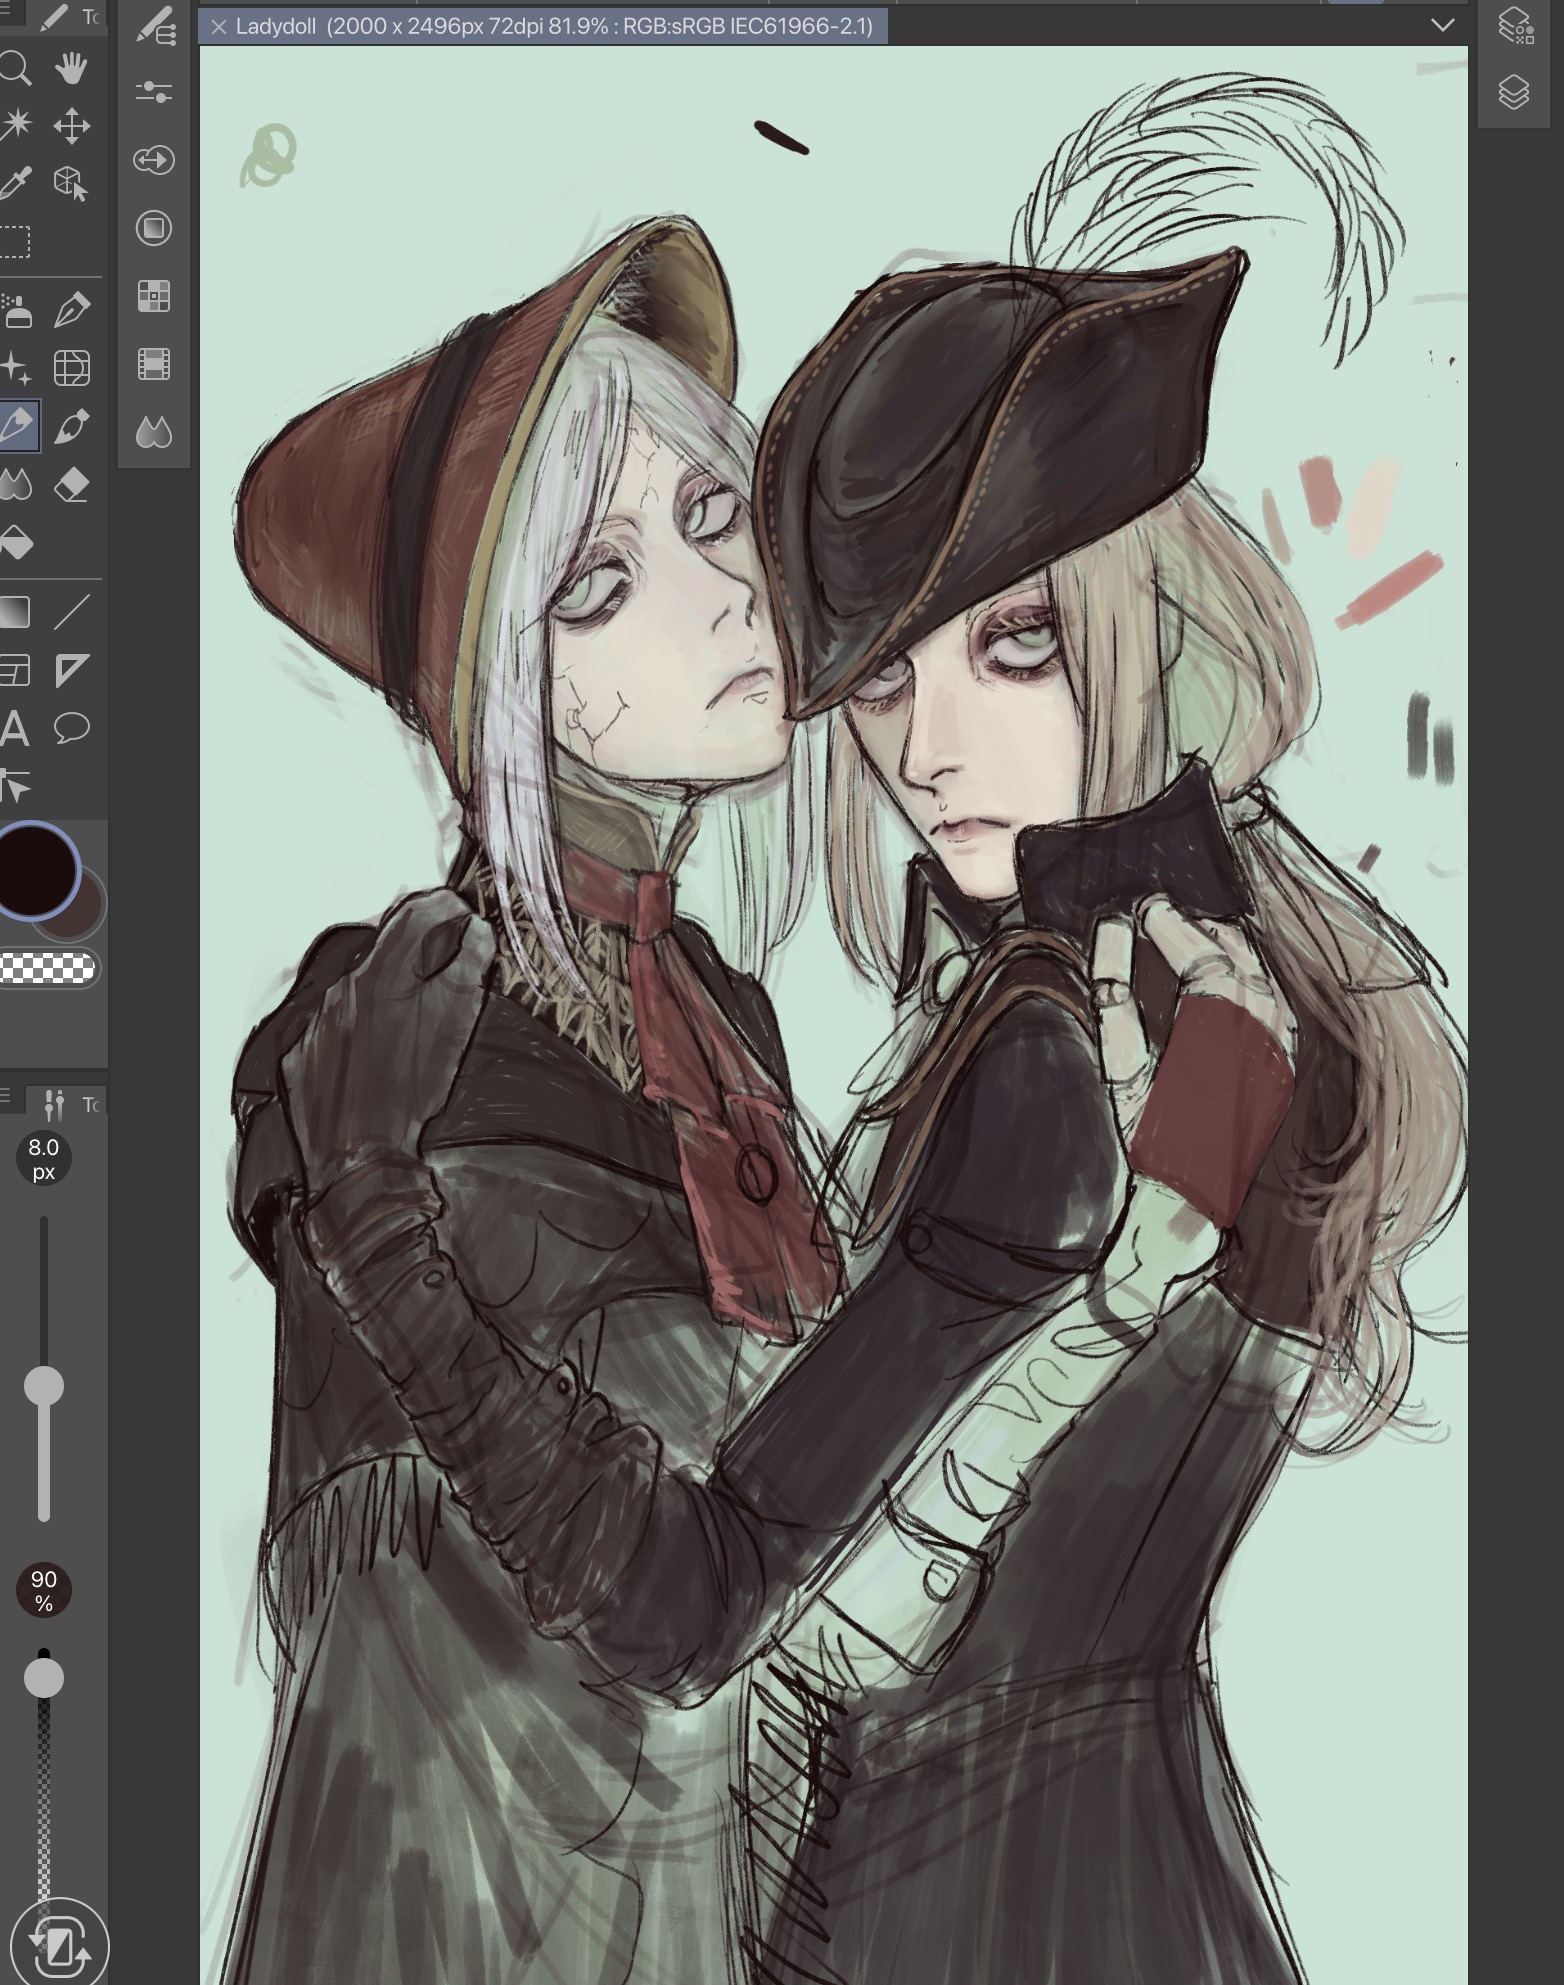
Task: Select the Text tool
Action: [14, 729]
